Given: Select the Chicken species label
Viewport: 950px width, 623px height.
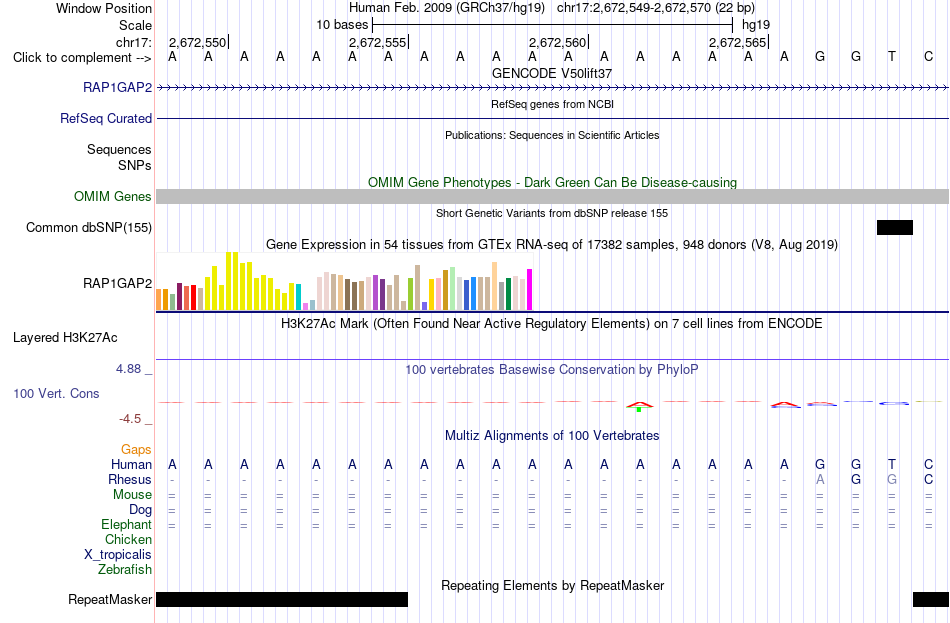Looking at the screenshot, I should (128, 539).
